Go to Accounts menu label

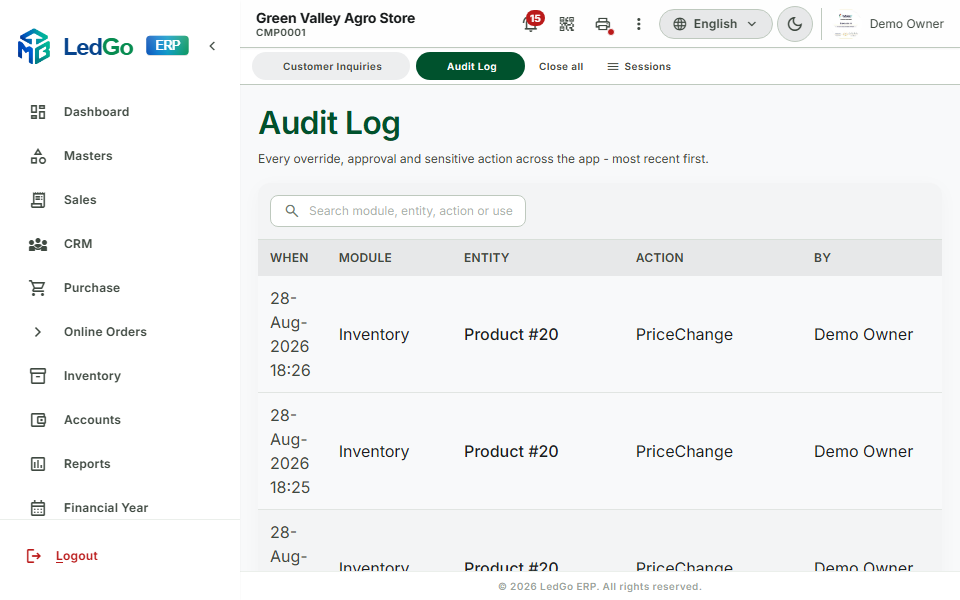[x=92, y=420]
